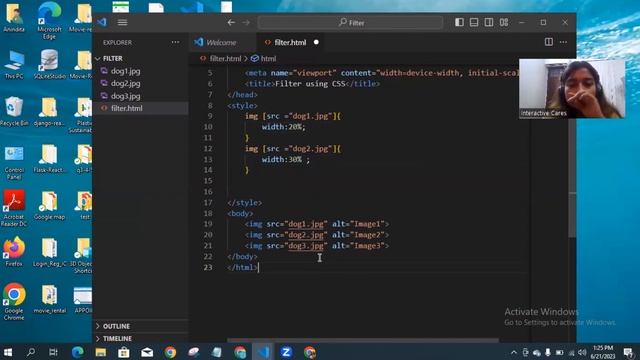Split the editor to the right

(x=549, y=42)
